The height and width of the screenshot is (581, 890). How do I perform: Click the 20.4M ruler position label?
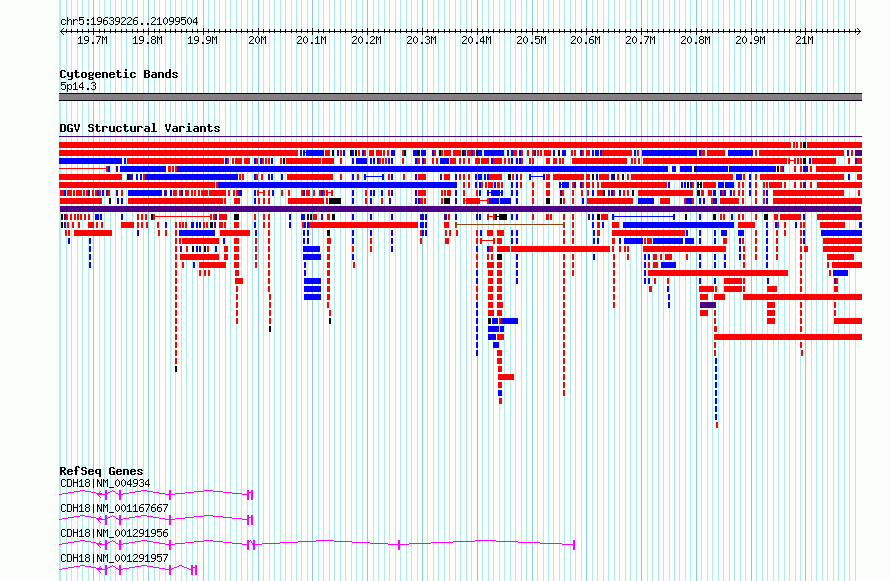[477, 40]
